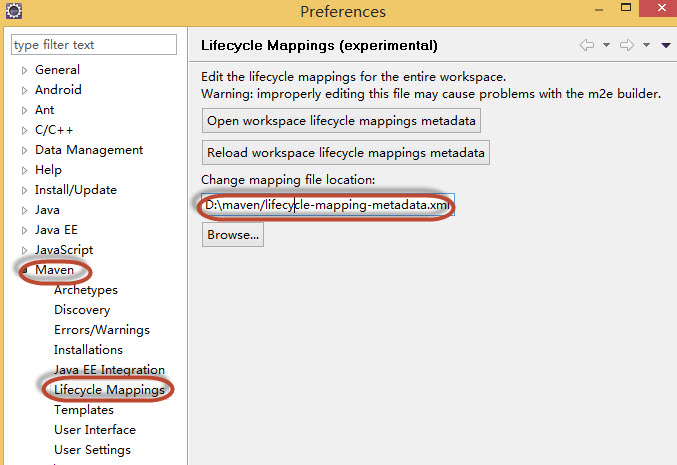This screenshot has width=677, height=465.
Task: Open Templates under Maven
Action: tap(84, 410)
